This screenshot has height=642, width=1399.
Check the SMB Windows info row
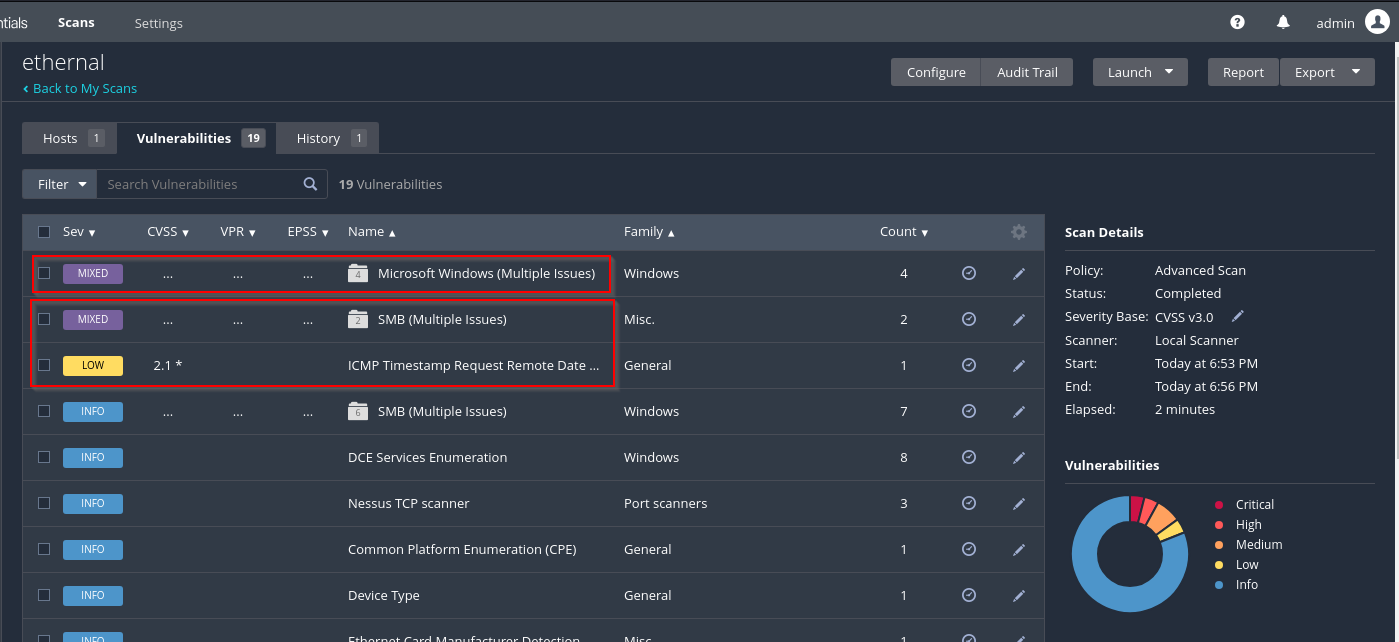(x=44, y=411)
